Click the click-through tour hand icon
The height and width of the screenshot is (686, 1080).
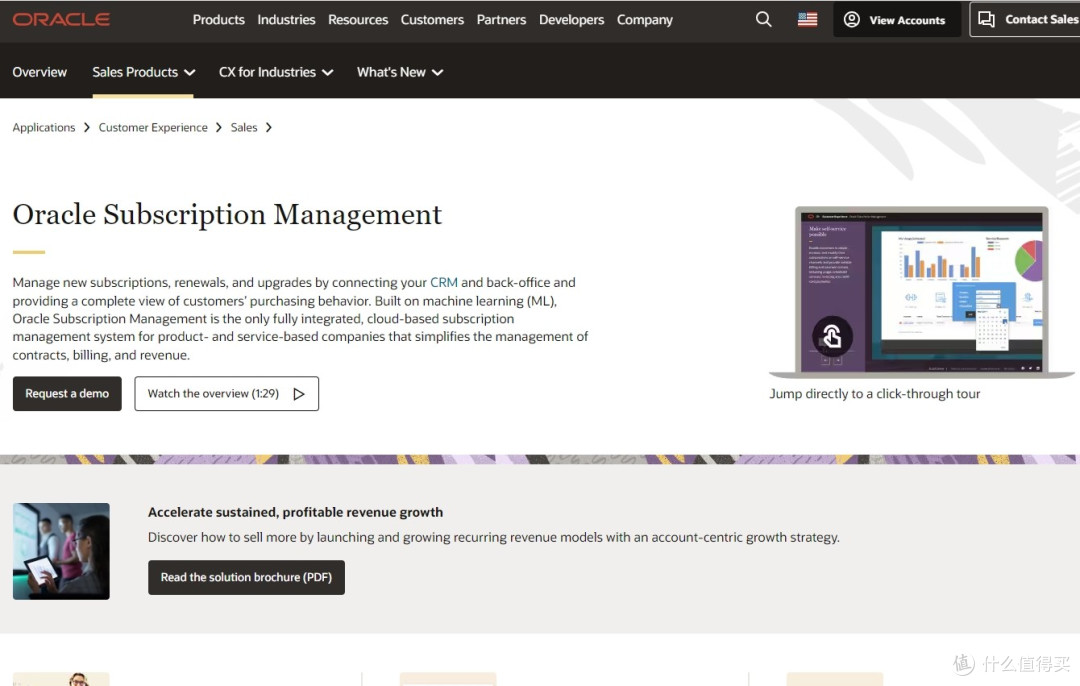pyautogui.click(x=832, y=336)
